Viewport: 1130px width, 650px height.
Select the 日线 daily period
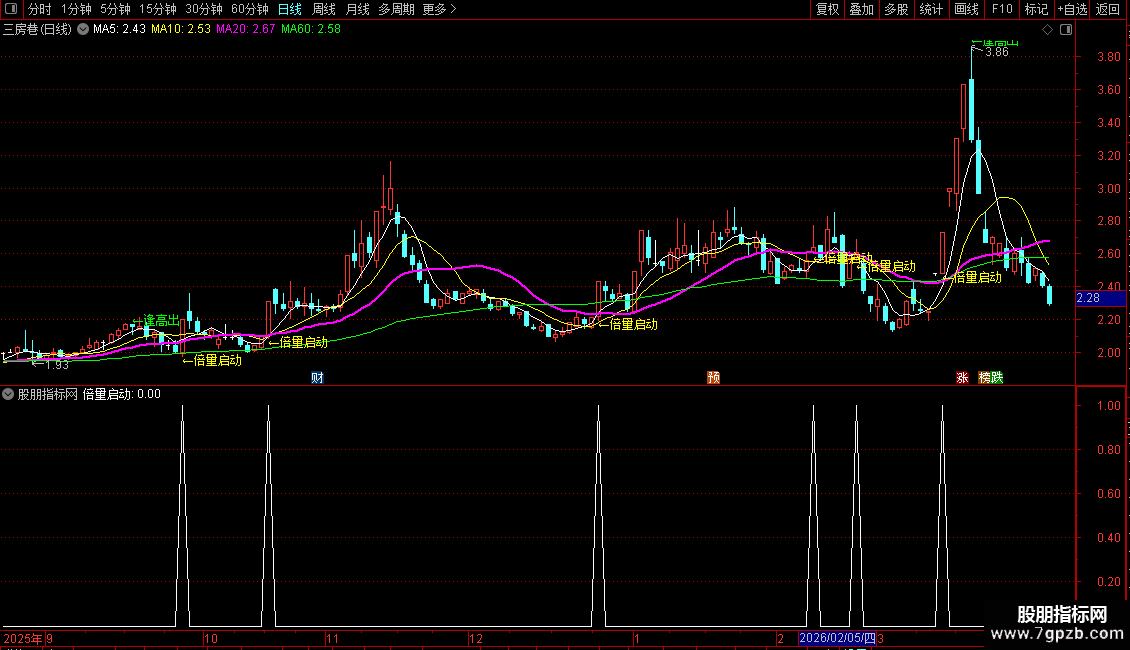(x=290, y=9)
